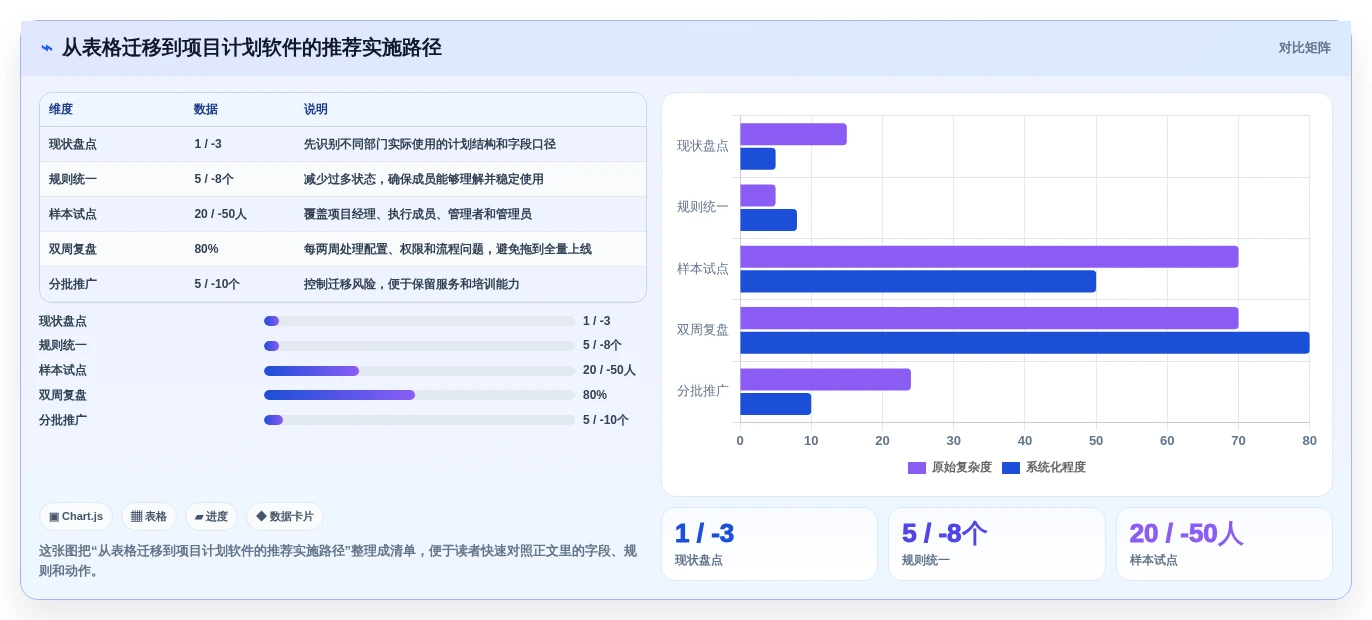The image size is (1372, 620).
Task: Click the page title 从表格迁移到项目计划软件的推荐实施路径
Action: pyautogui.click(x=252, y=48)
